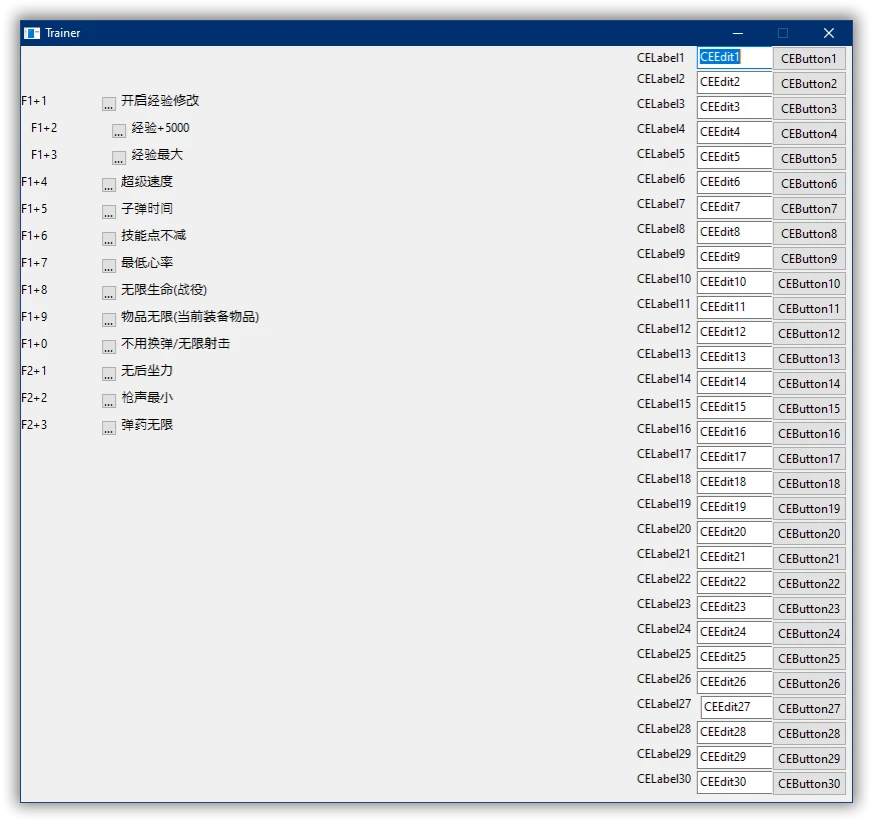Click the F1+1 hotkey label

tap(34, 101)
